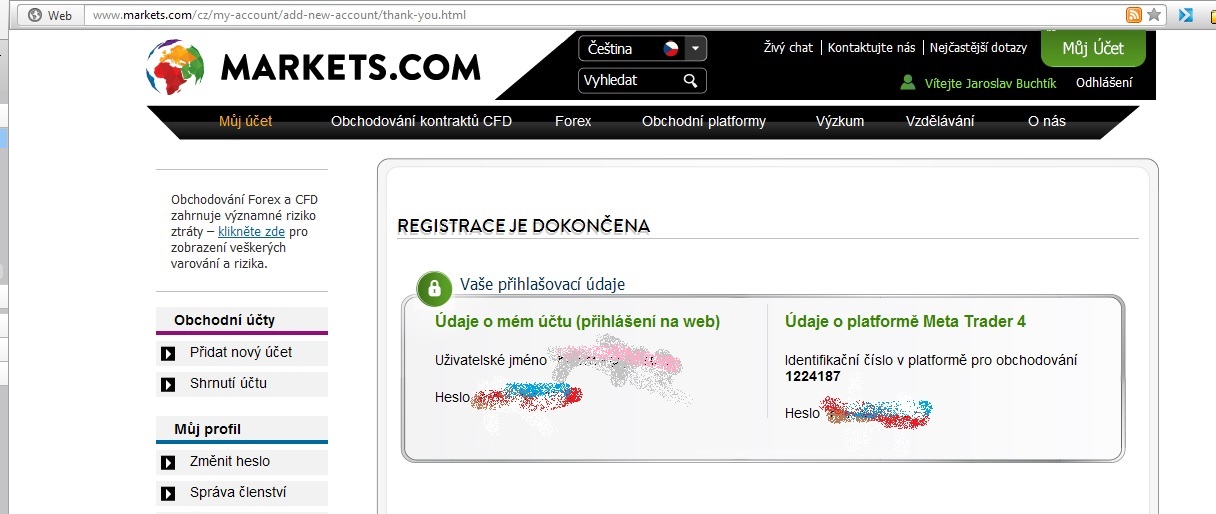Open the Obchodní platformy menu
The image size is (1216, 514).
coord(704,121)
